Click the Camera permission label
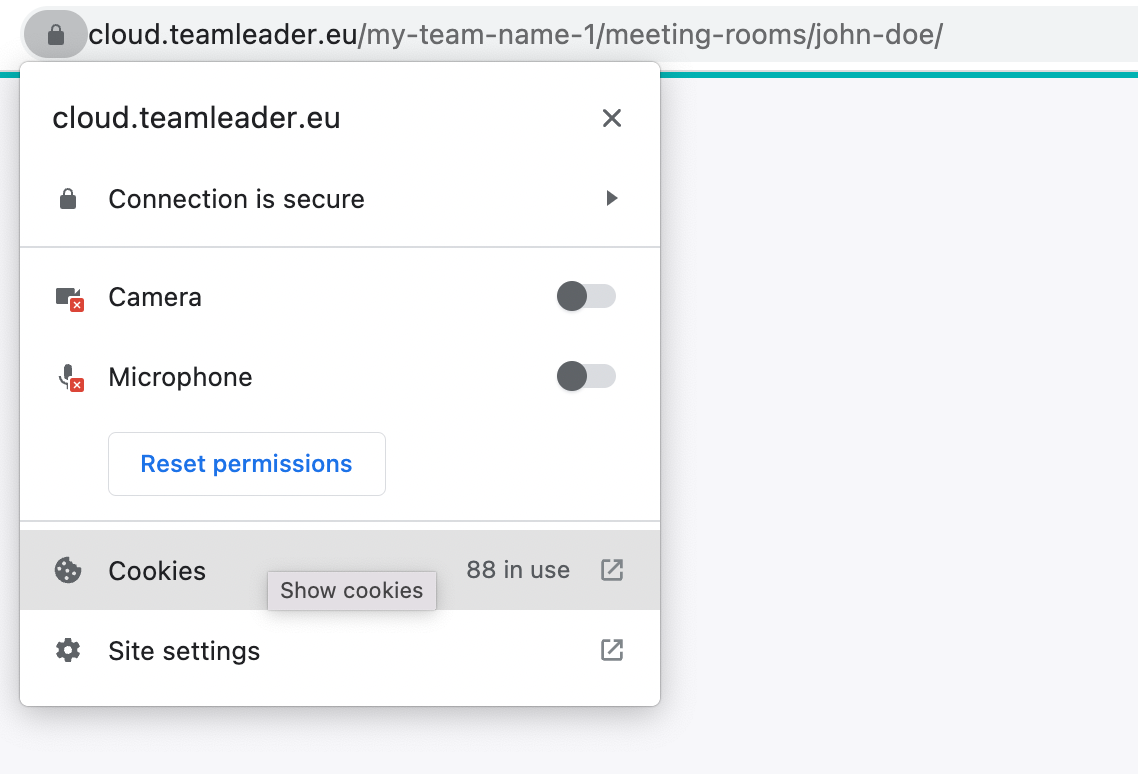The image size is (1138, 774). [155, 297]
